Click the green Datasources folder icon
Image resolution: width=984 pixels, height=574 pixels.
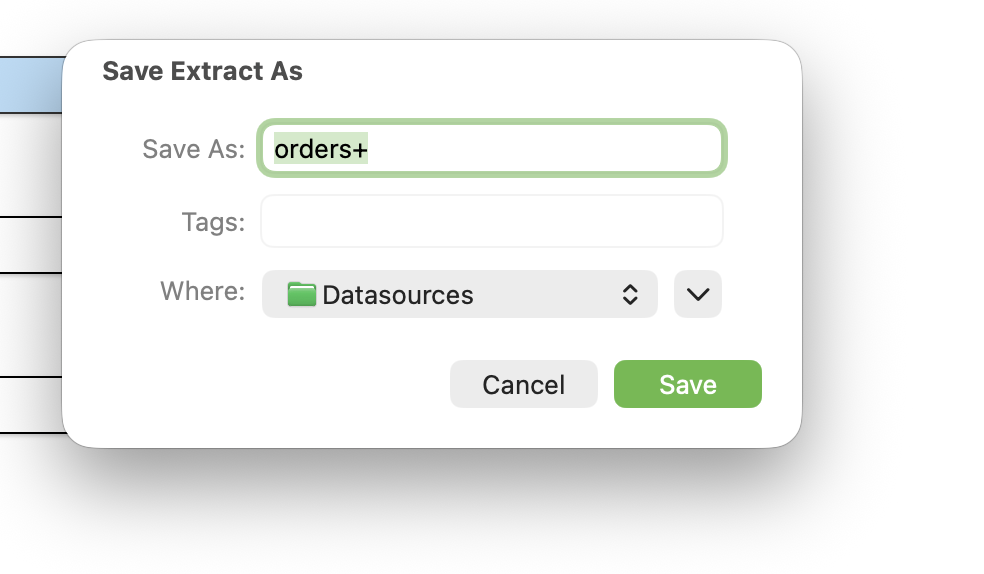[301, 295]
